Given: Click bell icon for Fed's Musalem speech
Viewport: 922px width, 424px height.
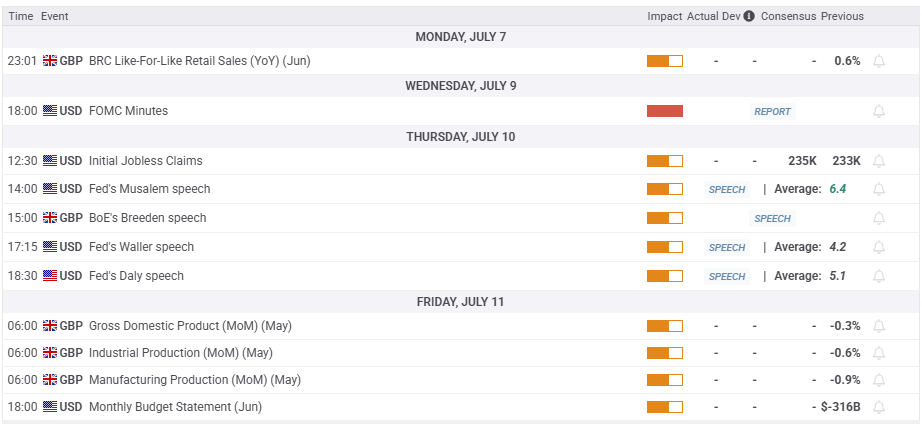Looking at the screenshot, I should coord(879,189).
